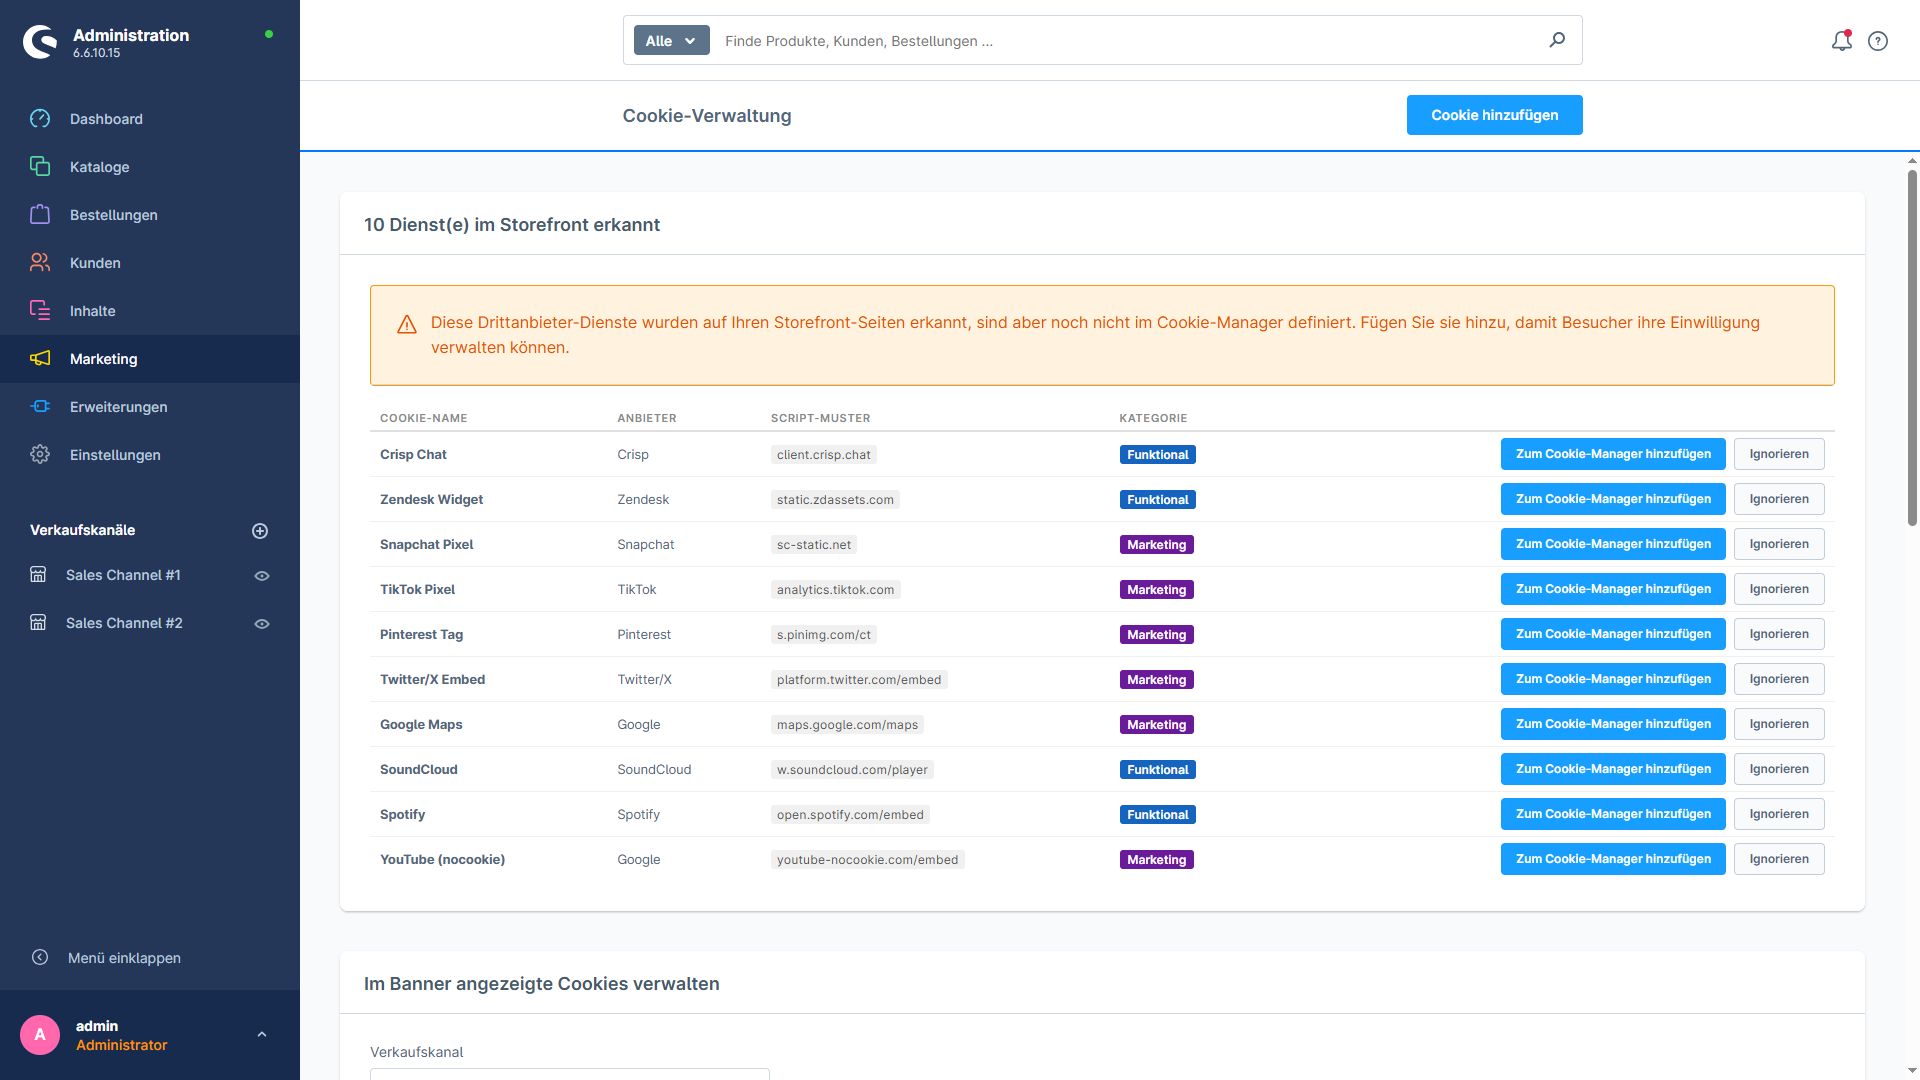The image size is (1920, 1080).
Task: Ignore the Spotify service
Action: tap(1779, 814)
